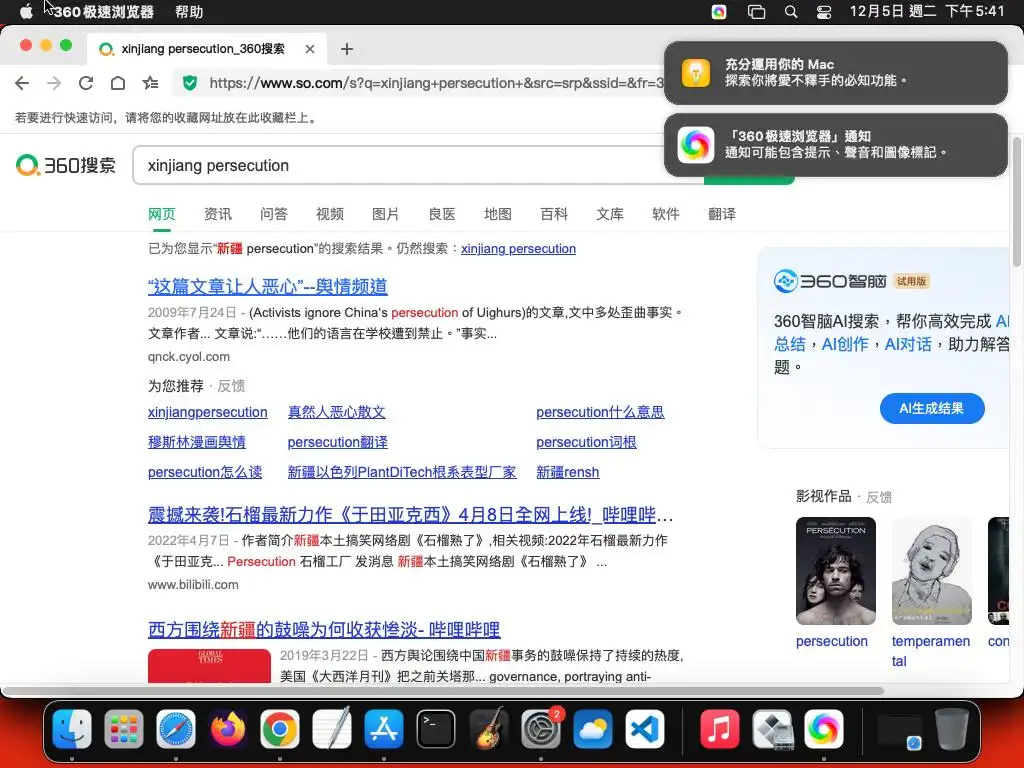Open the cloud weather app in dock

[x=592, y=729]
